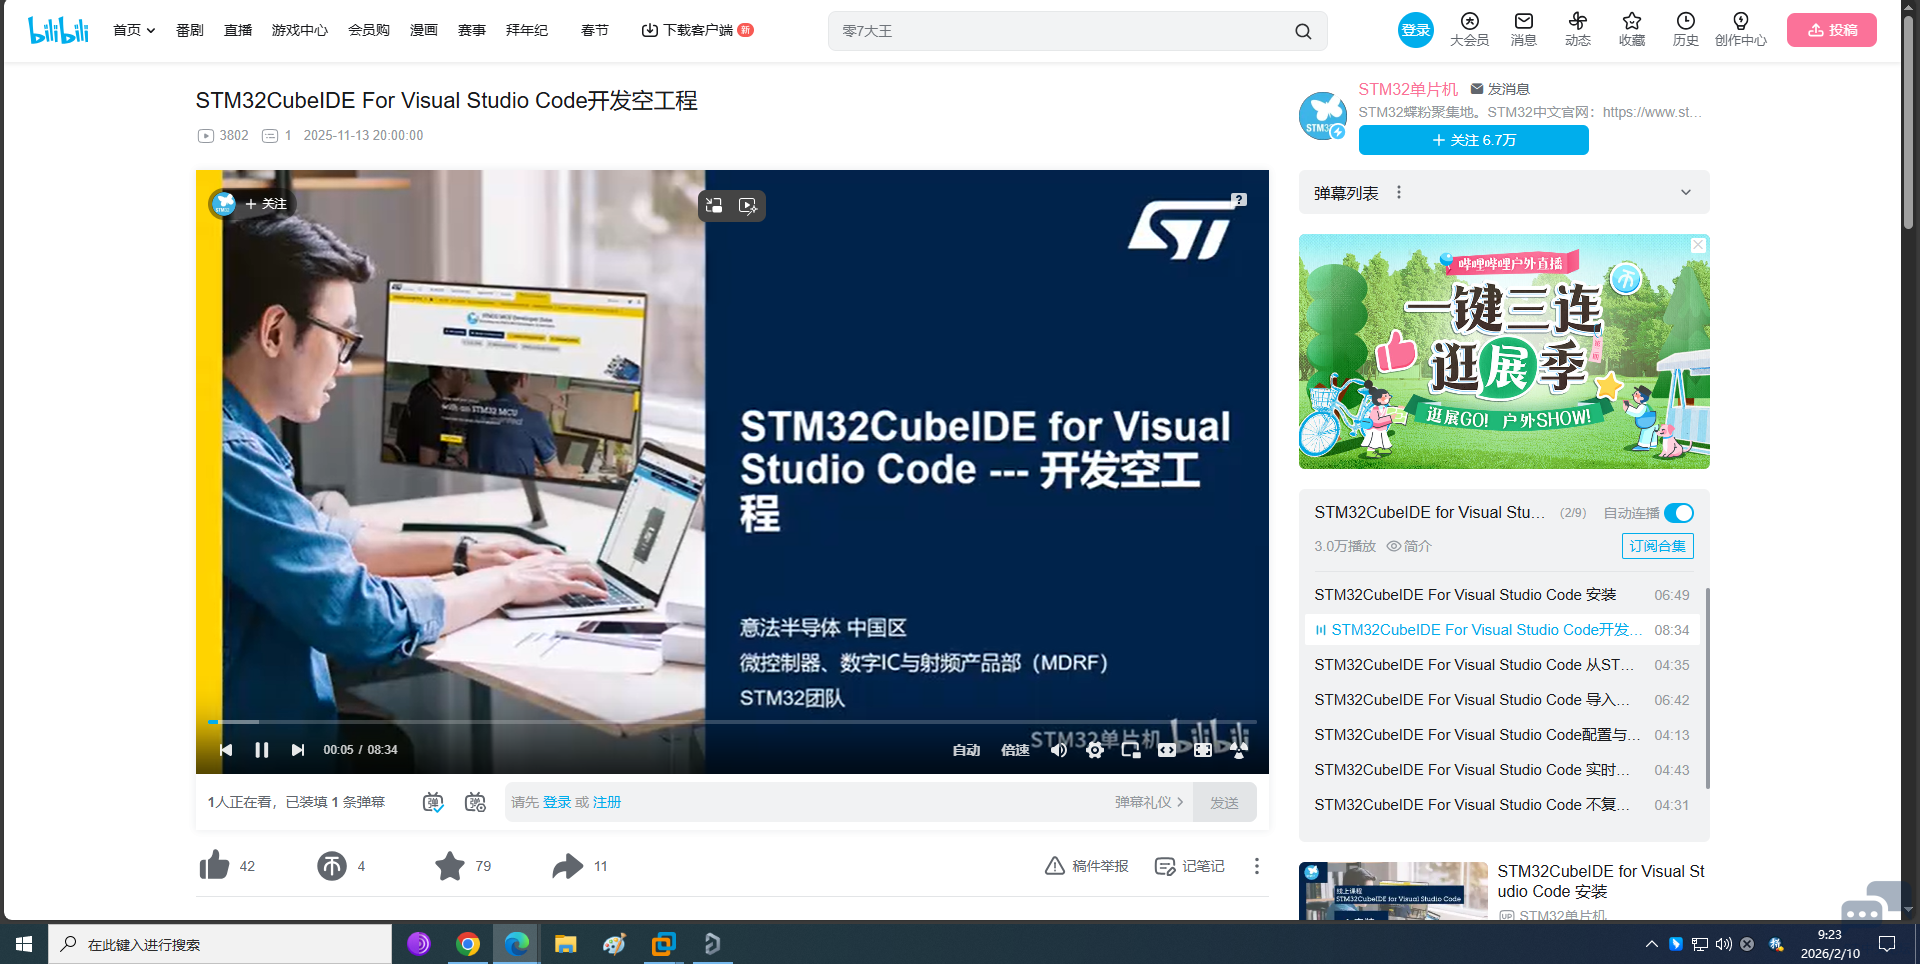
Task: Click the STM32单片机 uploader avatar
Action: click(x=1323, y=116)
